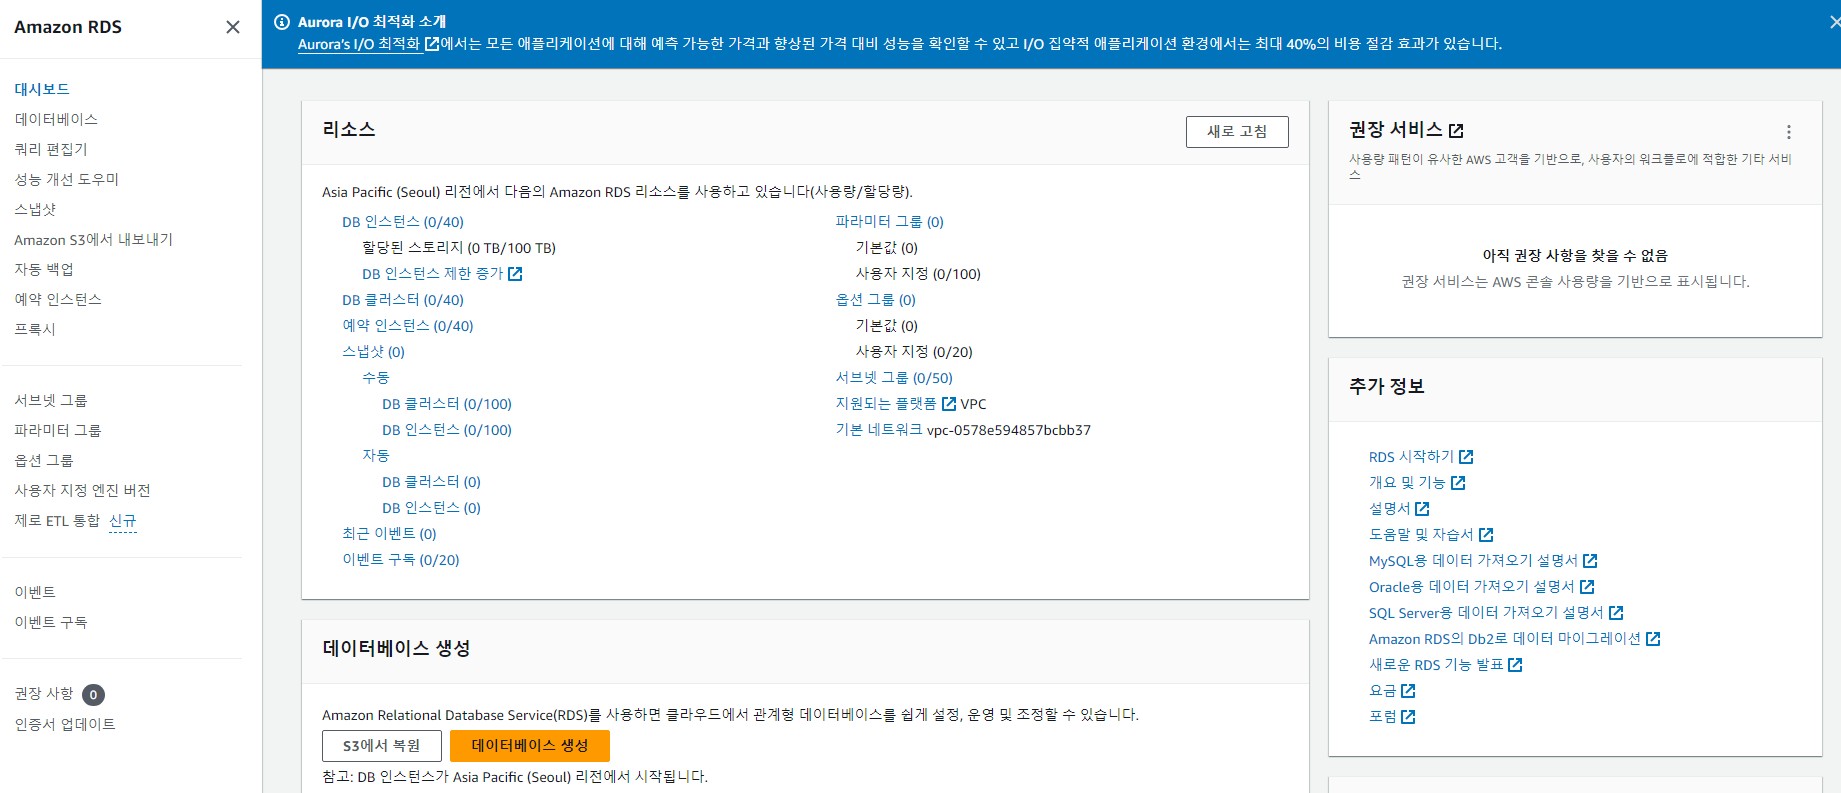1841x793 pixels.
Task: Open 파라미터 그룹 (0) resource link
Action: click(x=890, y=222)
